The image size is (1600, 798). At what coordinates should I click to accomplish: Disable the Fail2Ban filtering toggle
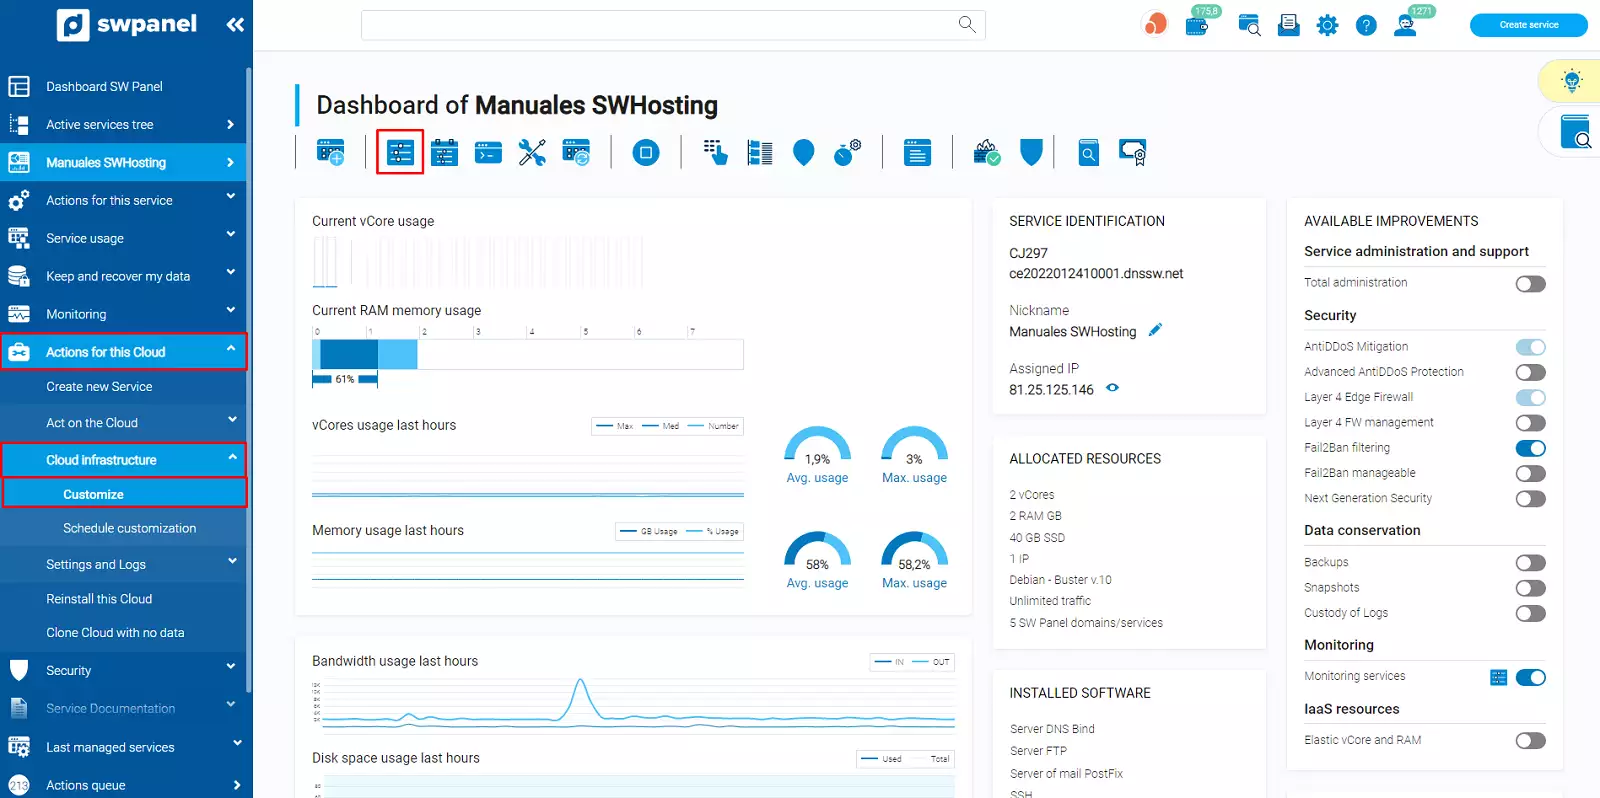1529,449
